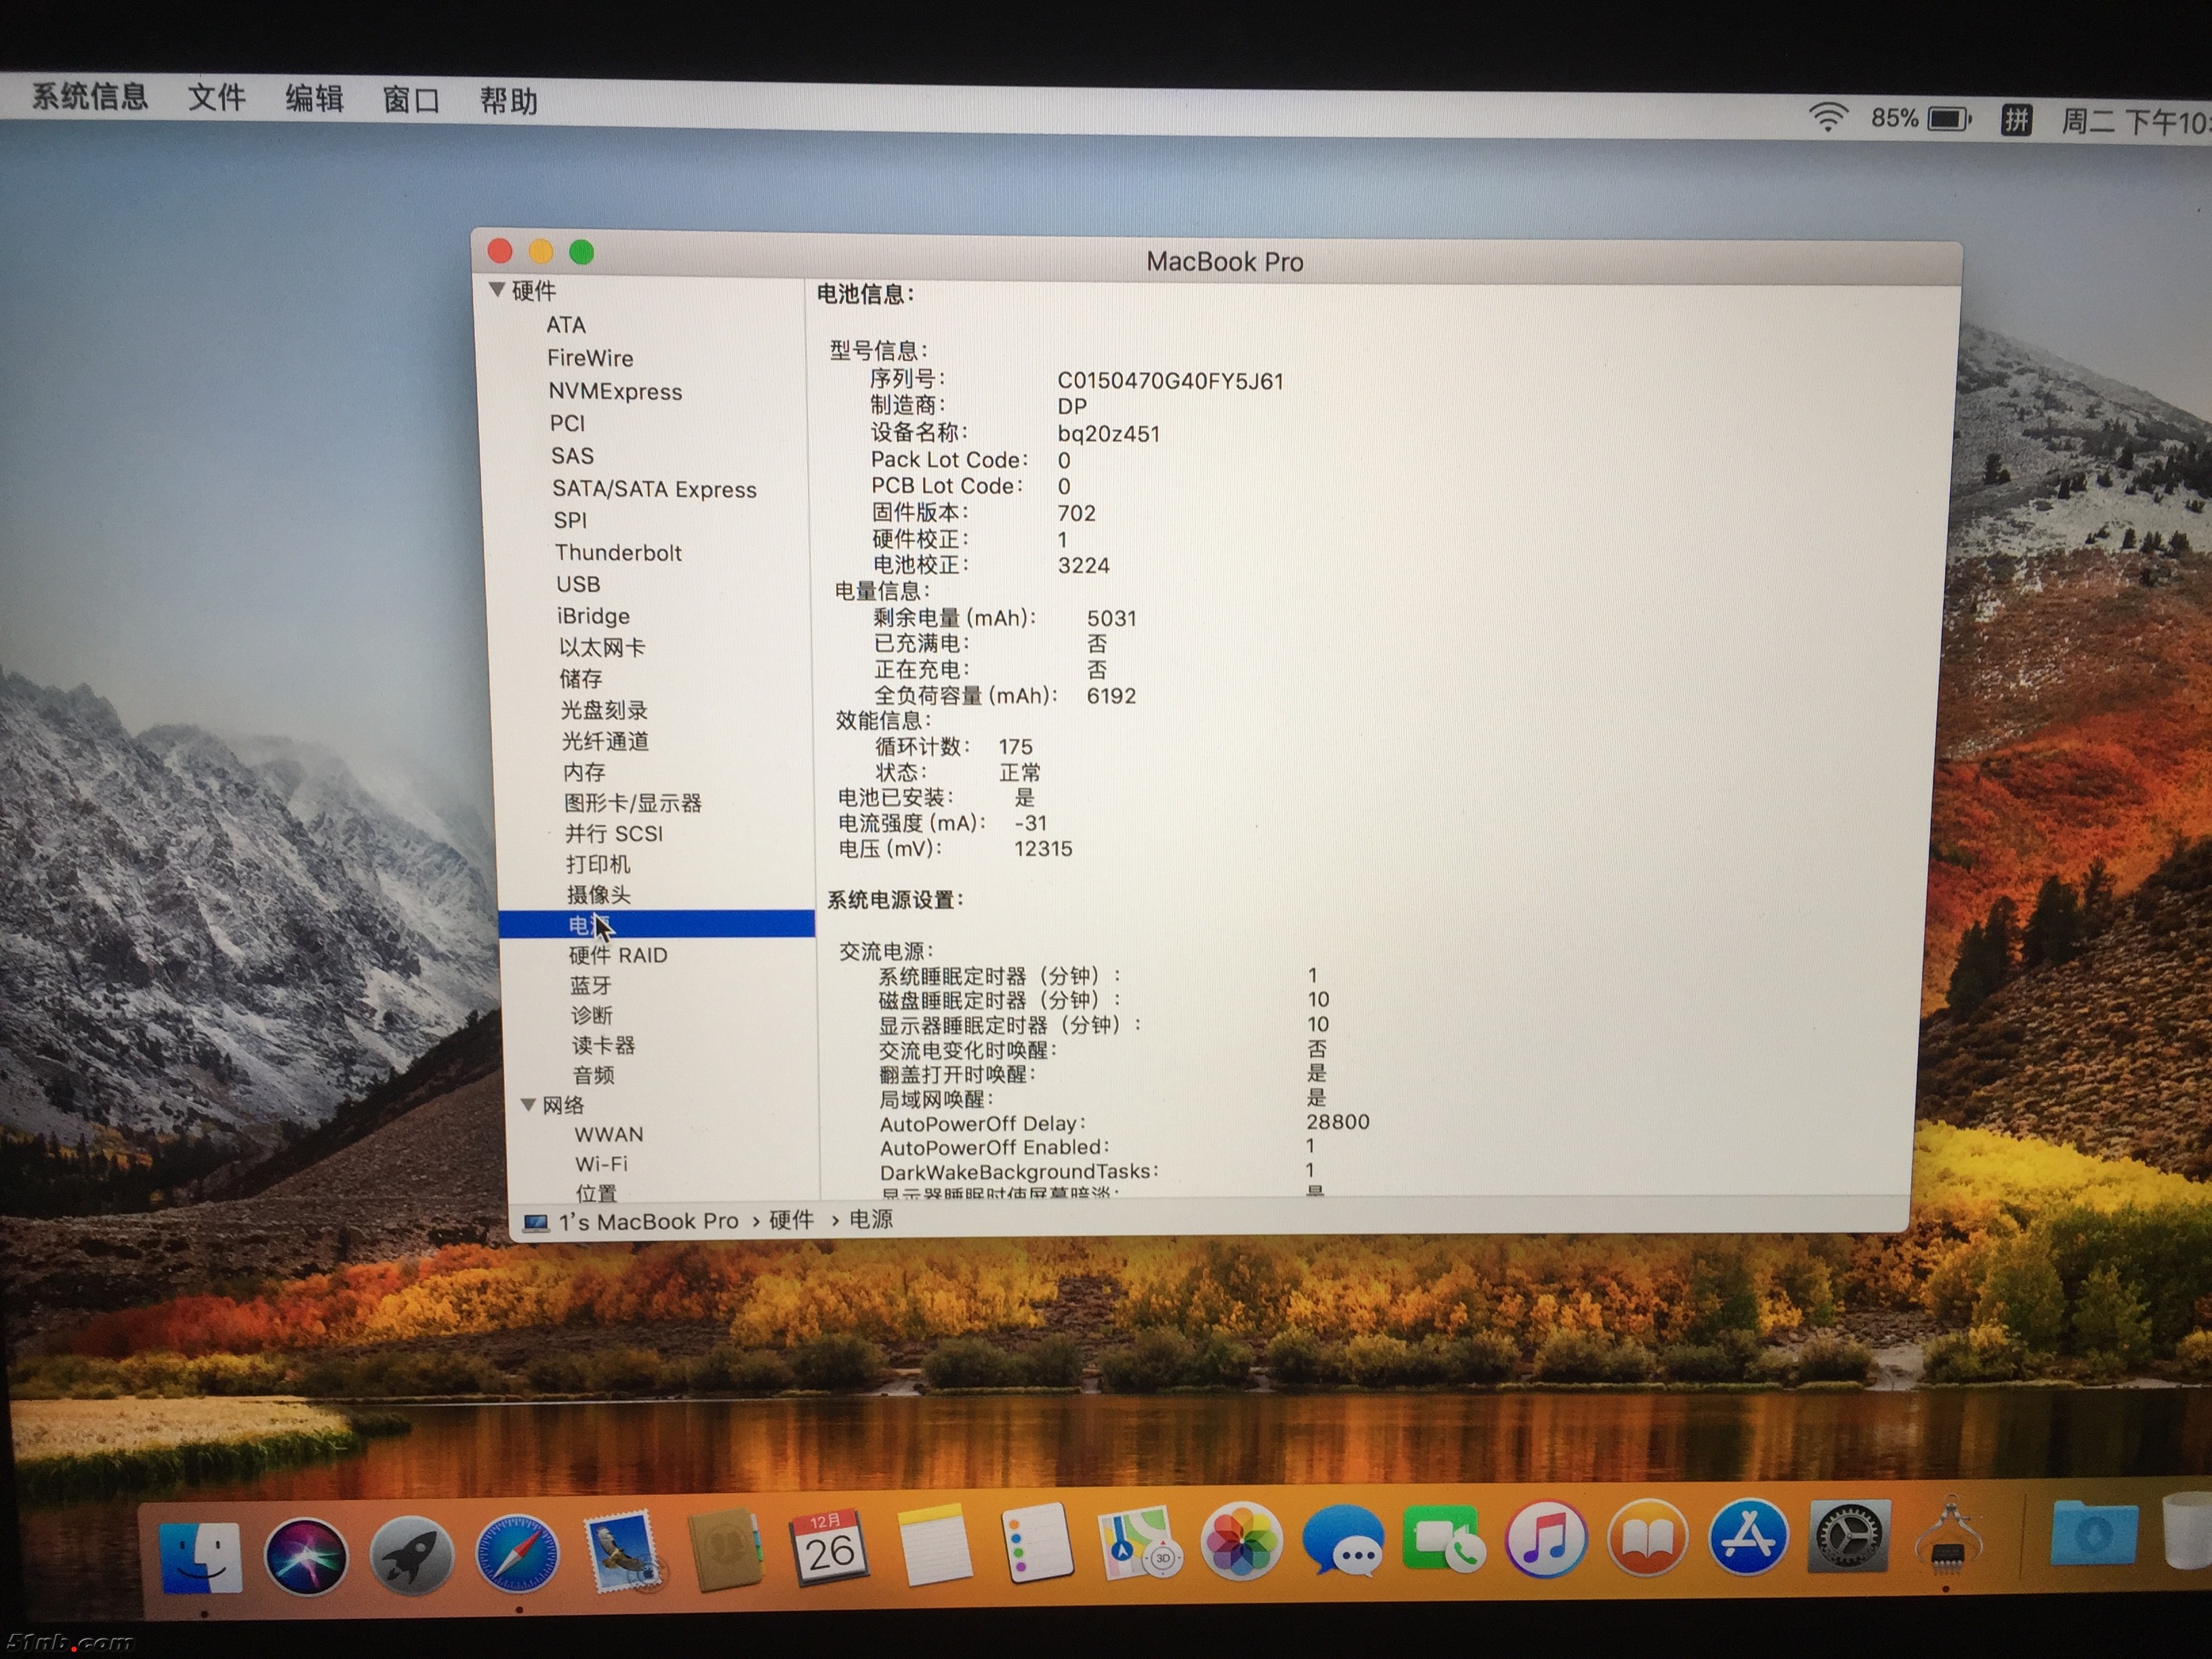Image resolution: width=2212 pixels, height=1659 pixels.
Task: Select iBridge in the sidebar
Action: pos(593,616)
